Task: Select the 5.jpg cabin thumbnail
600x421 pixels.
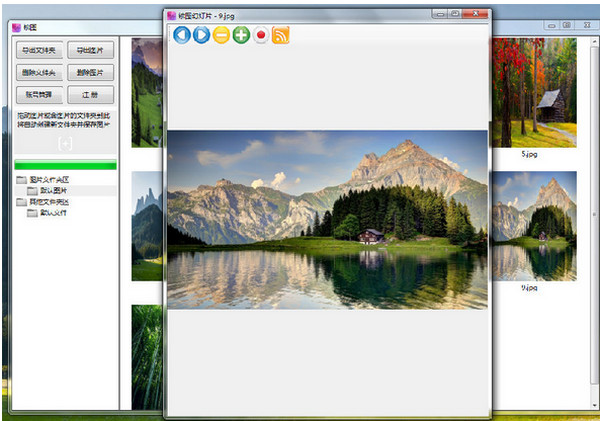Action: 534,92
